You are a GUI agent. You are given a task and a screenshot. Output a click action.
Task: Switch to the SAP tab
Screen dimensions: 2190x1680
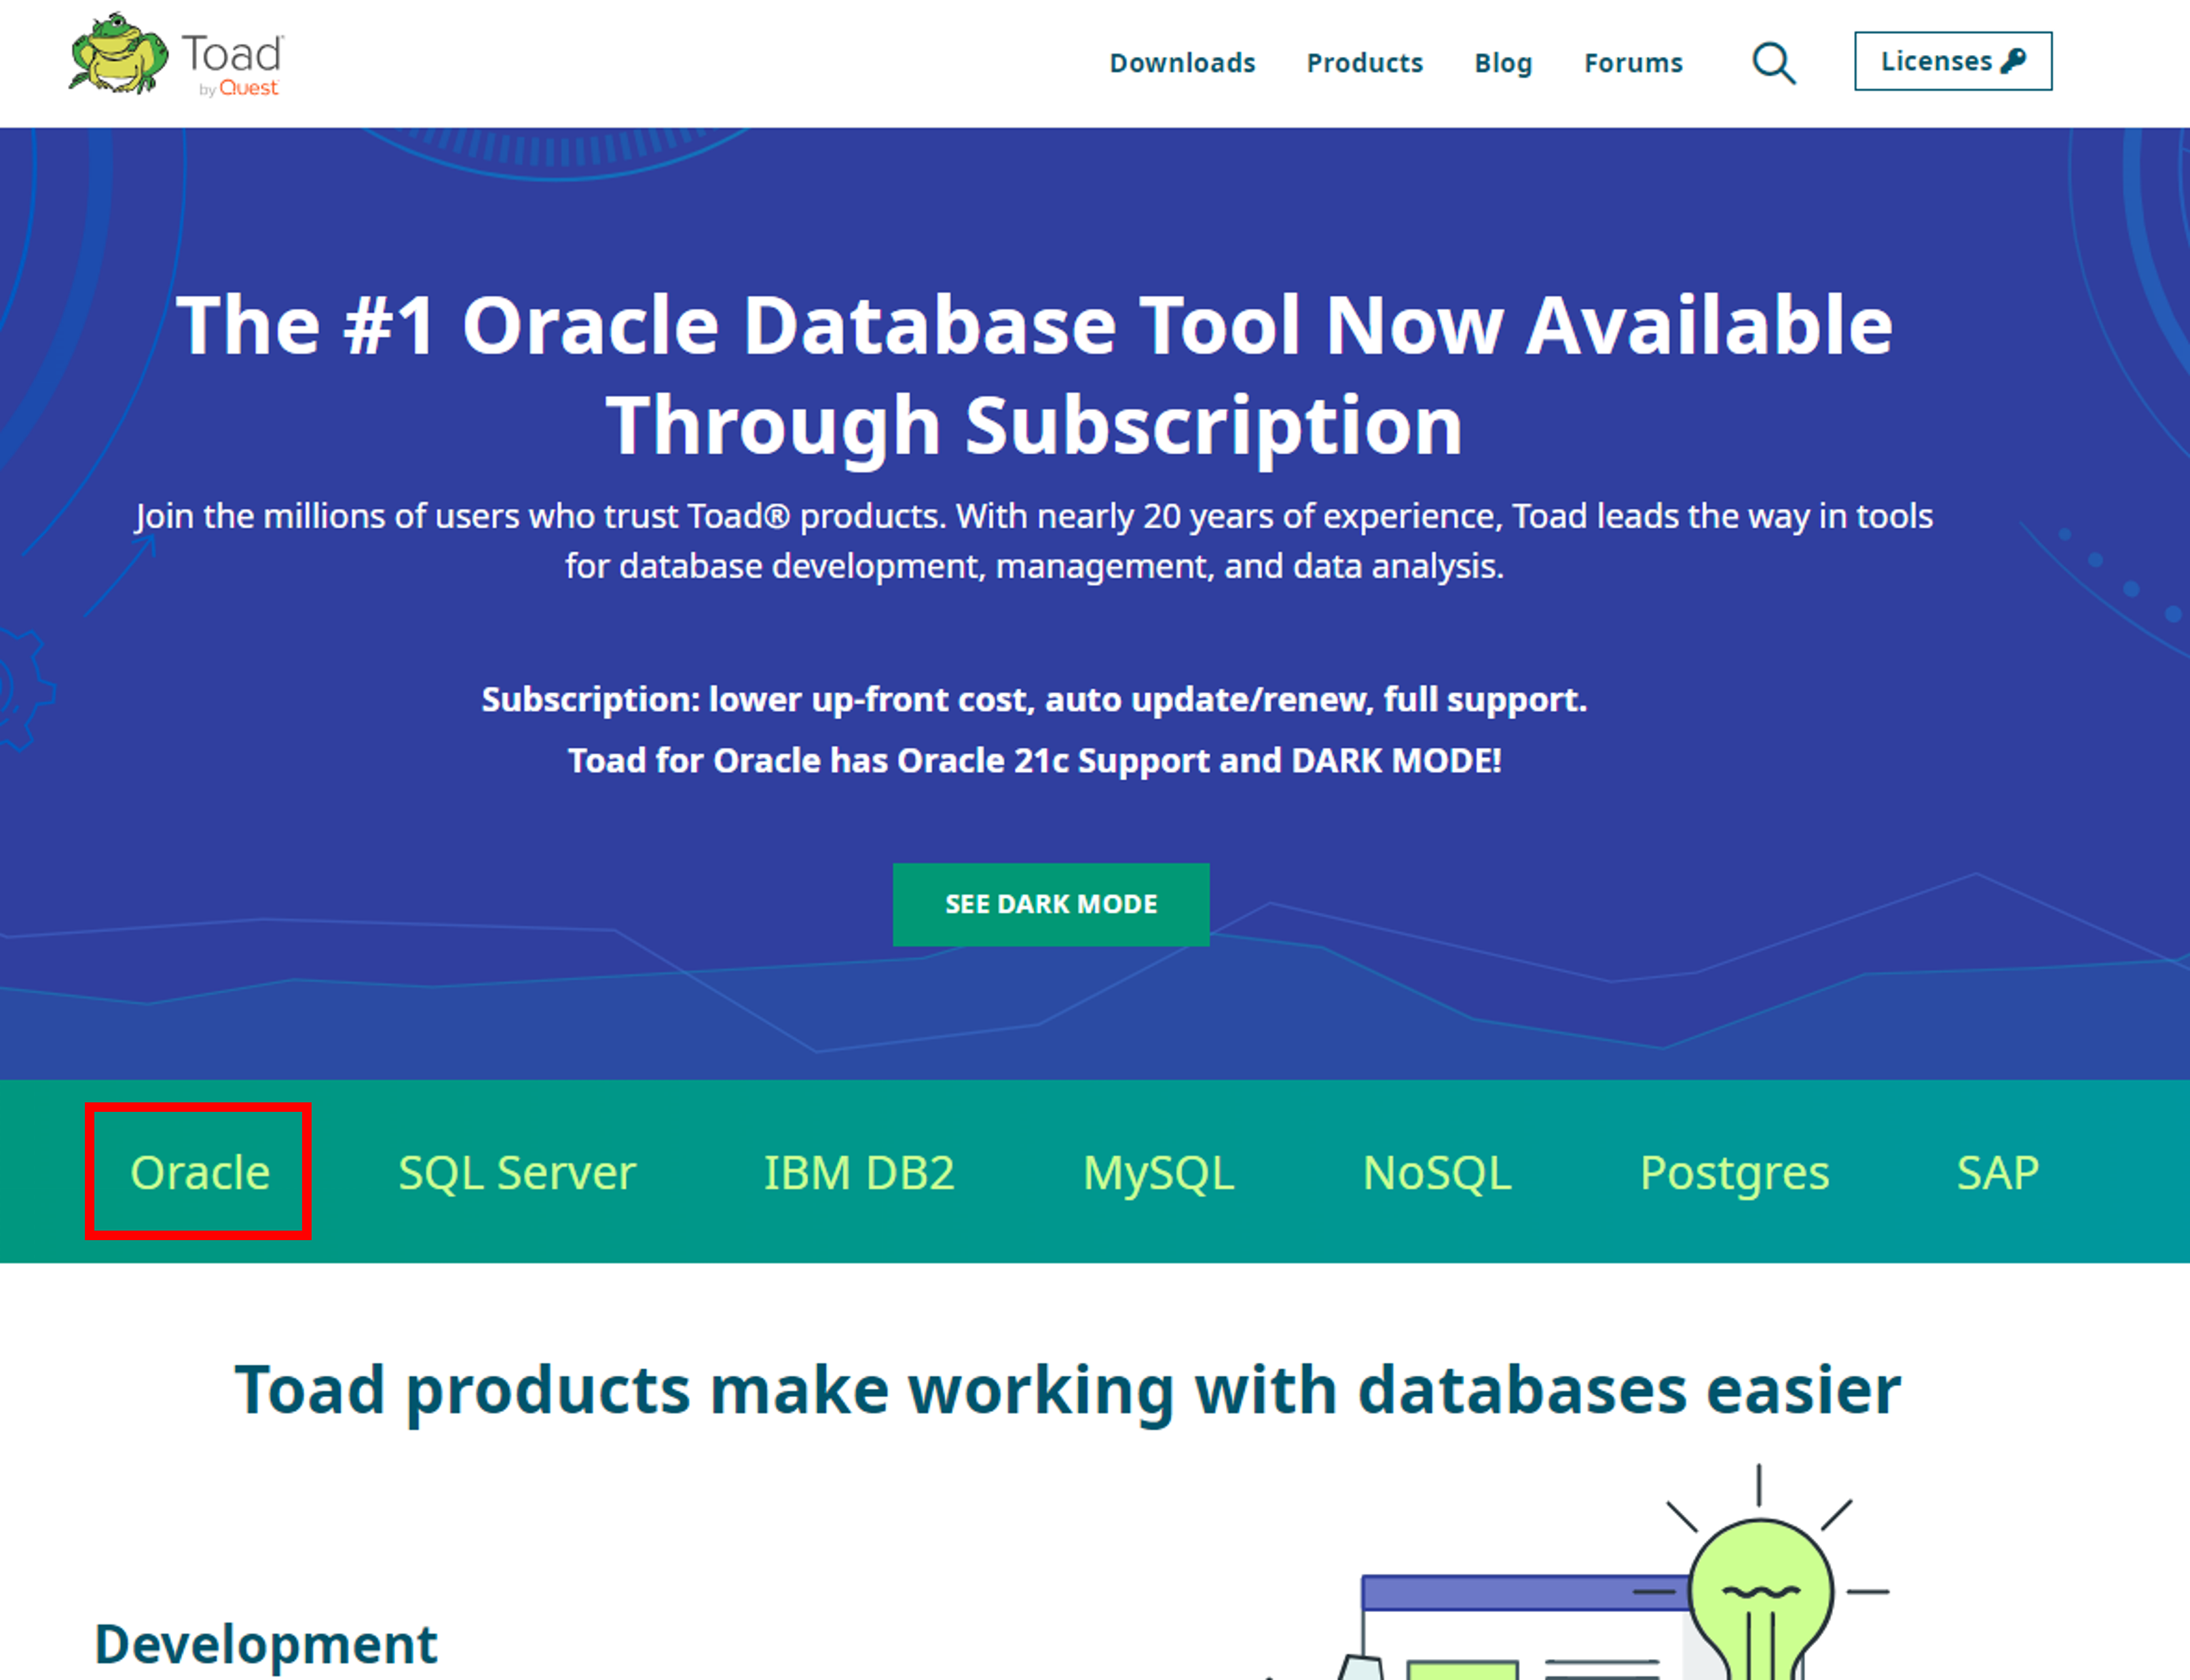(x=1997, y=1172)
